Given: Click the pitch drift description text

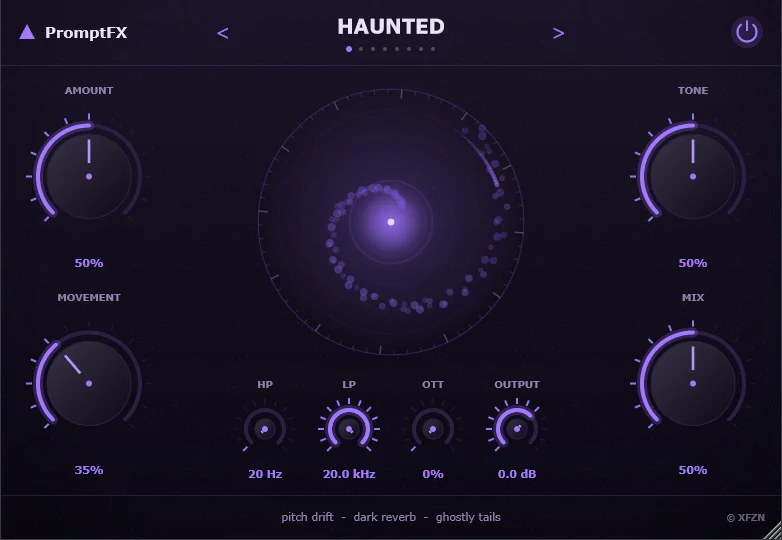Looking at the screenshot, I should [307, 517].
